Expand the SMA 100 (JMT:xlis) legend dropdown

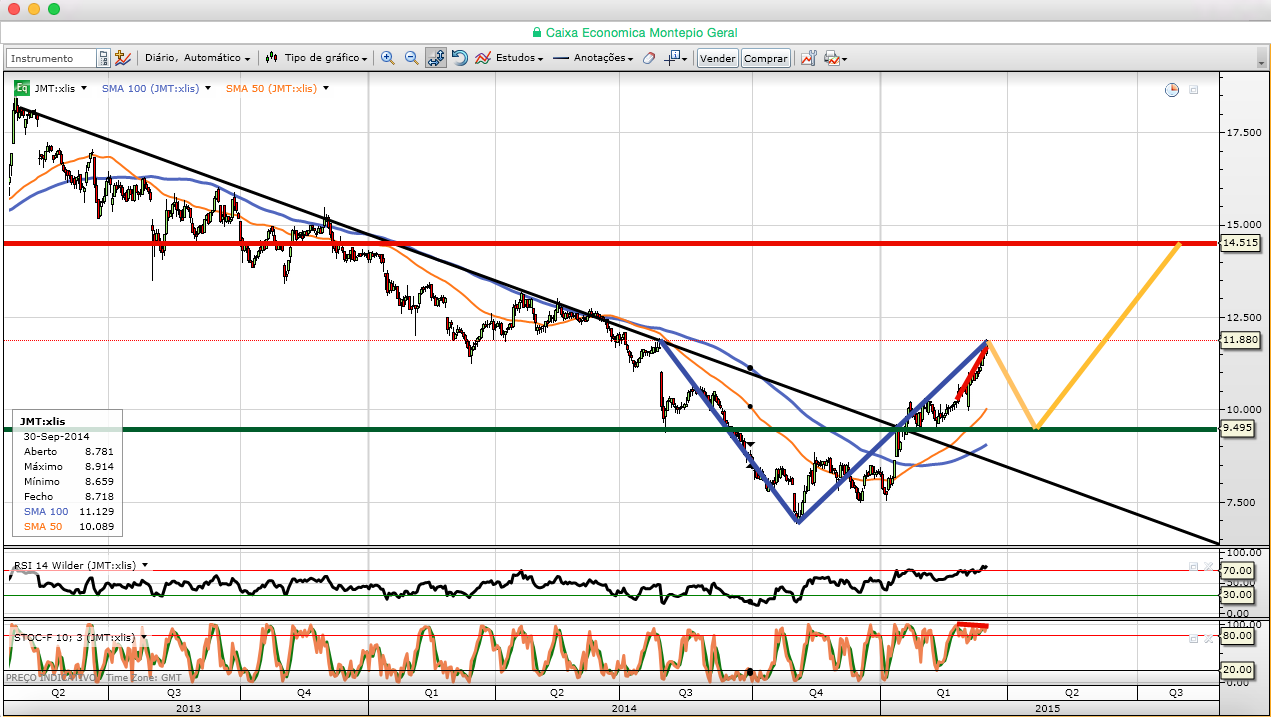(208, 88)
